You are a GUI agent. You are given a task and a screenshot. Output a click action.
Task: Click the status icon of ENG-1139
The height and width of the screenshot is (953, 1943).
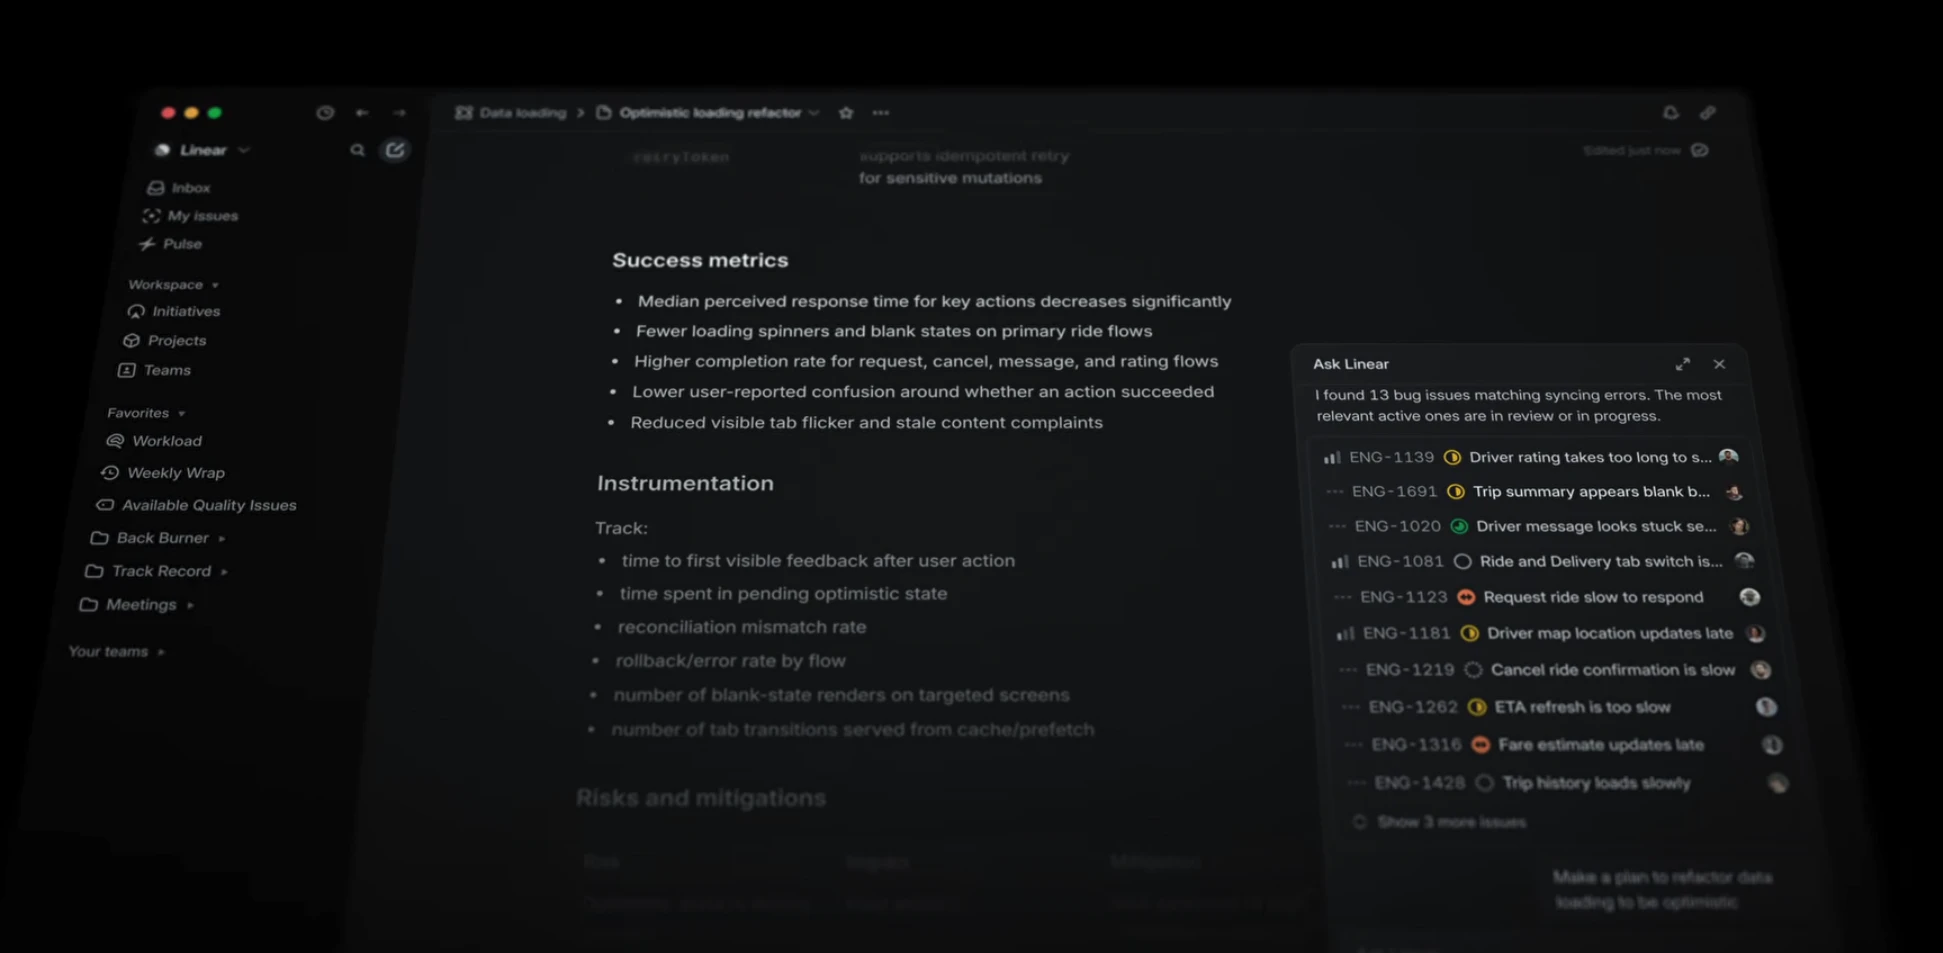[x=1452, y=457]
